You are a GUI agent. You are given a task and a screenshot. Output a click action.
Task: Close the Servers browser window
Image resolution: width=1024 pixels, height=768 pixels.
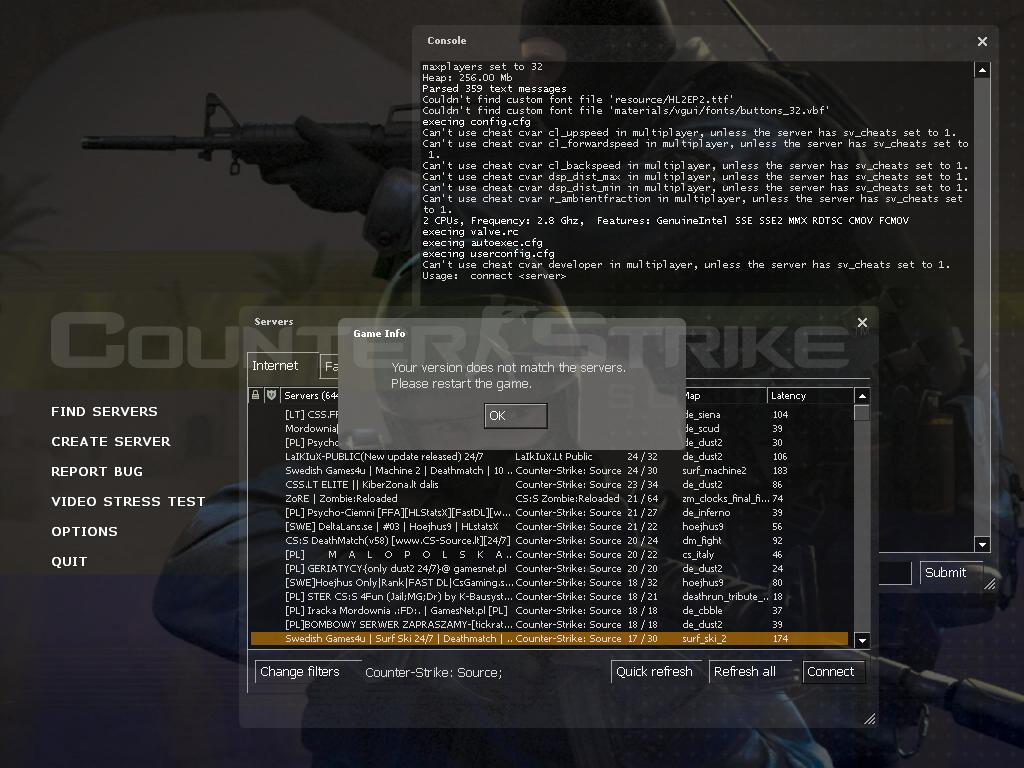[862, 322]
